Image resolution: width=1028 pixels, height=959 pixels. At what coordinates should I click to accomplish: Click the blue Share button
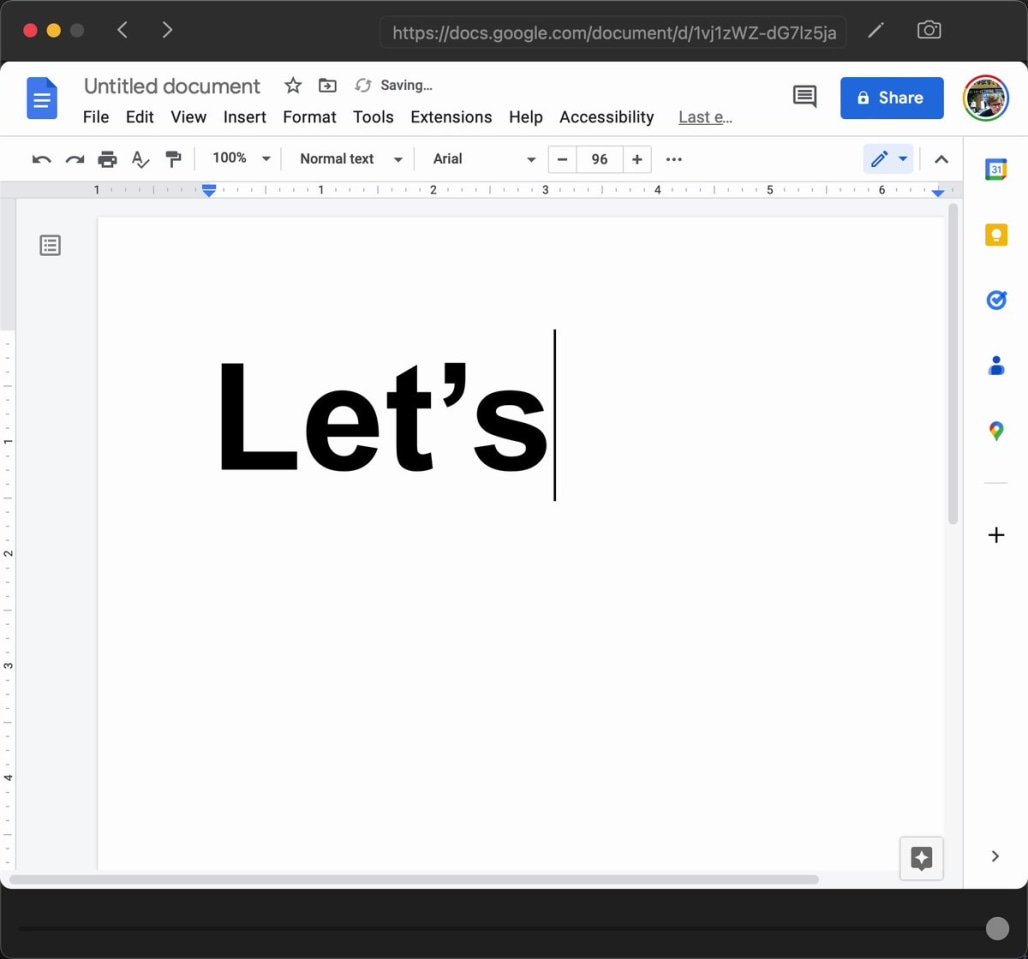point(891,98)
